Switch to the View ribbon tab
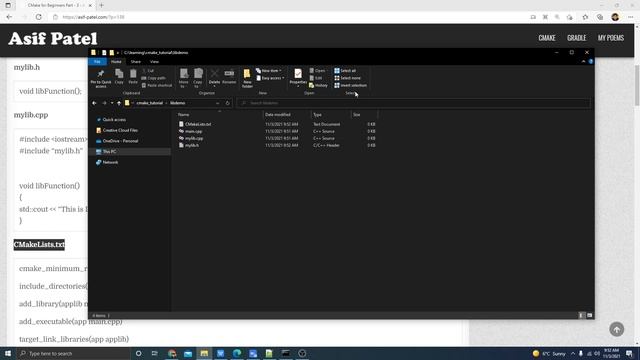 pyautogui.click(x=154, y=62)
